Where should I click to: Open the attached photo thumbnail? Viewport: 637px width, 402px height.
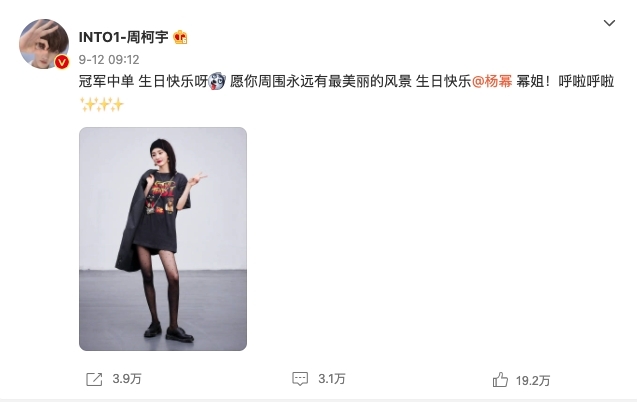tap(163, 239)
